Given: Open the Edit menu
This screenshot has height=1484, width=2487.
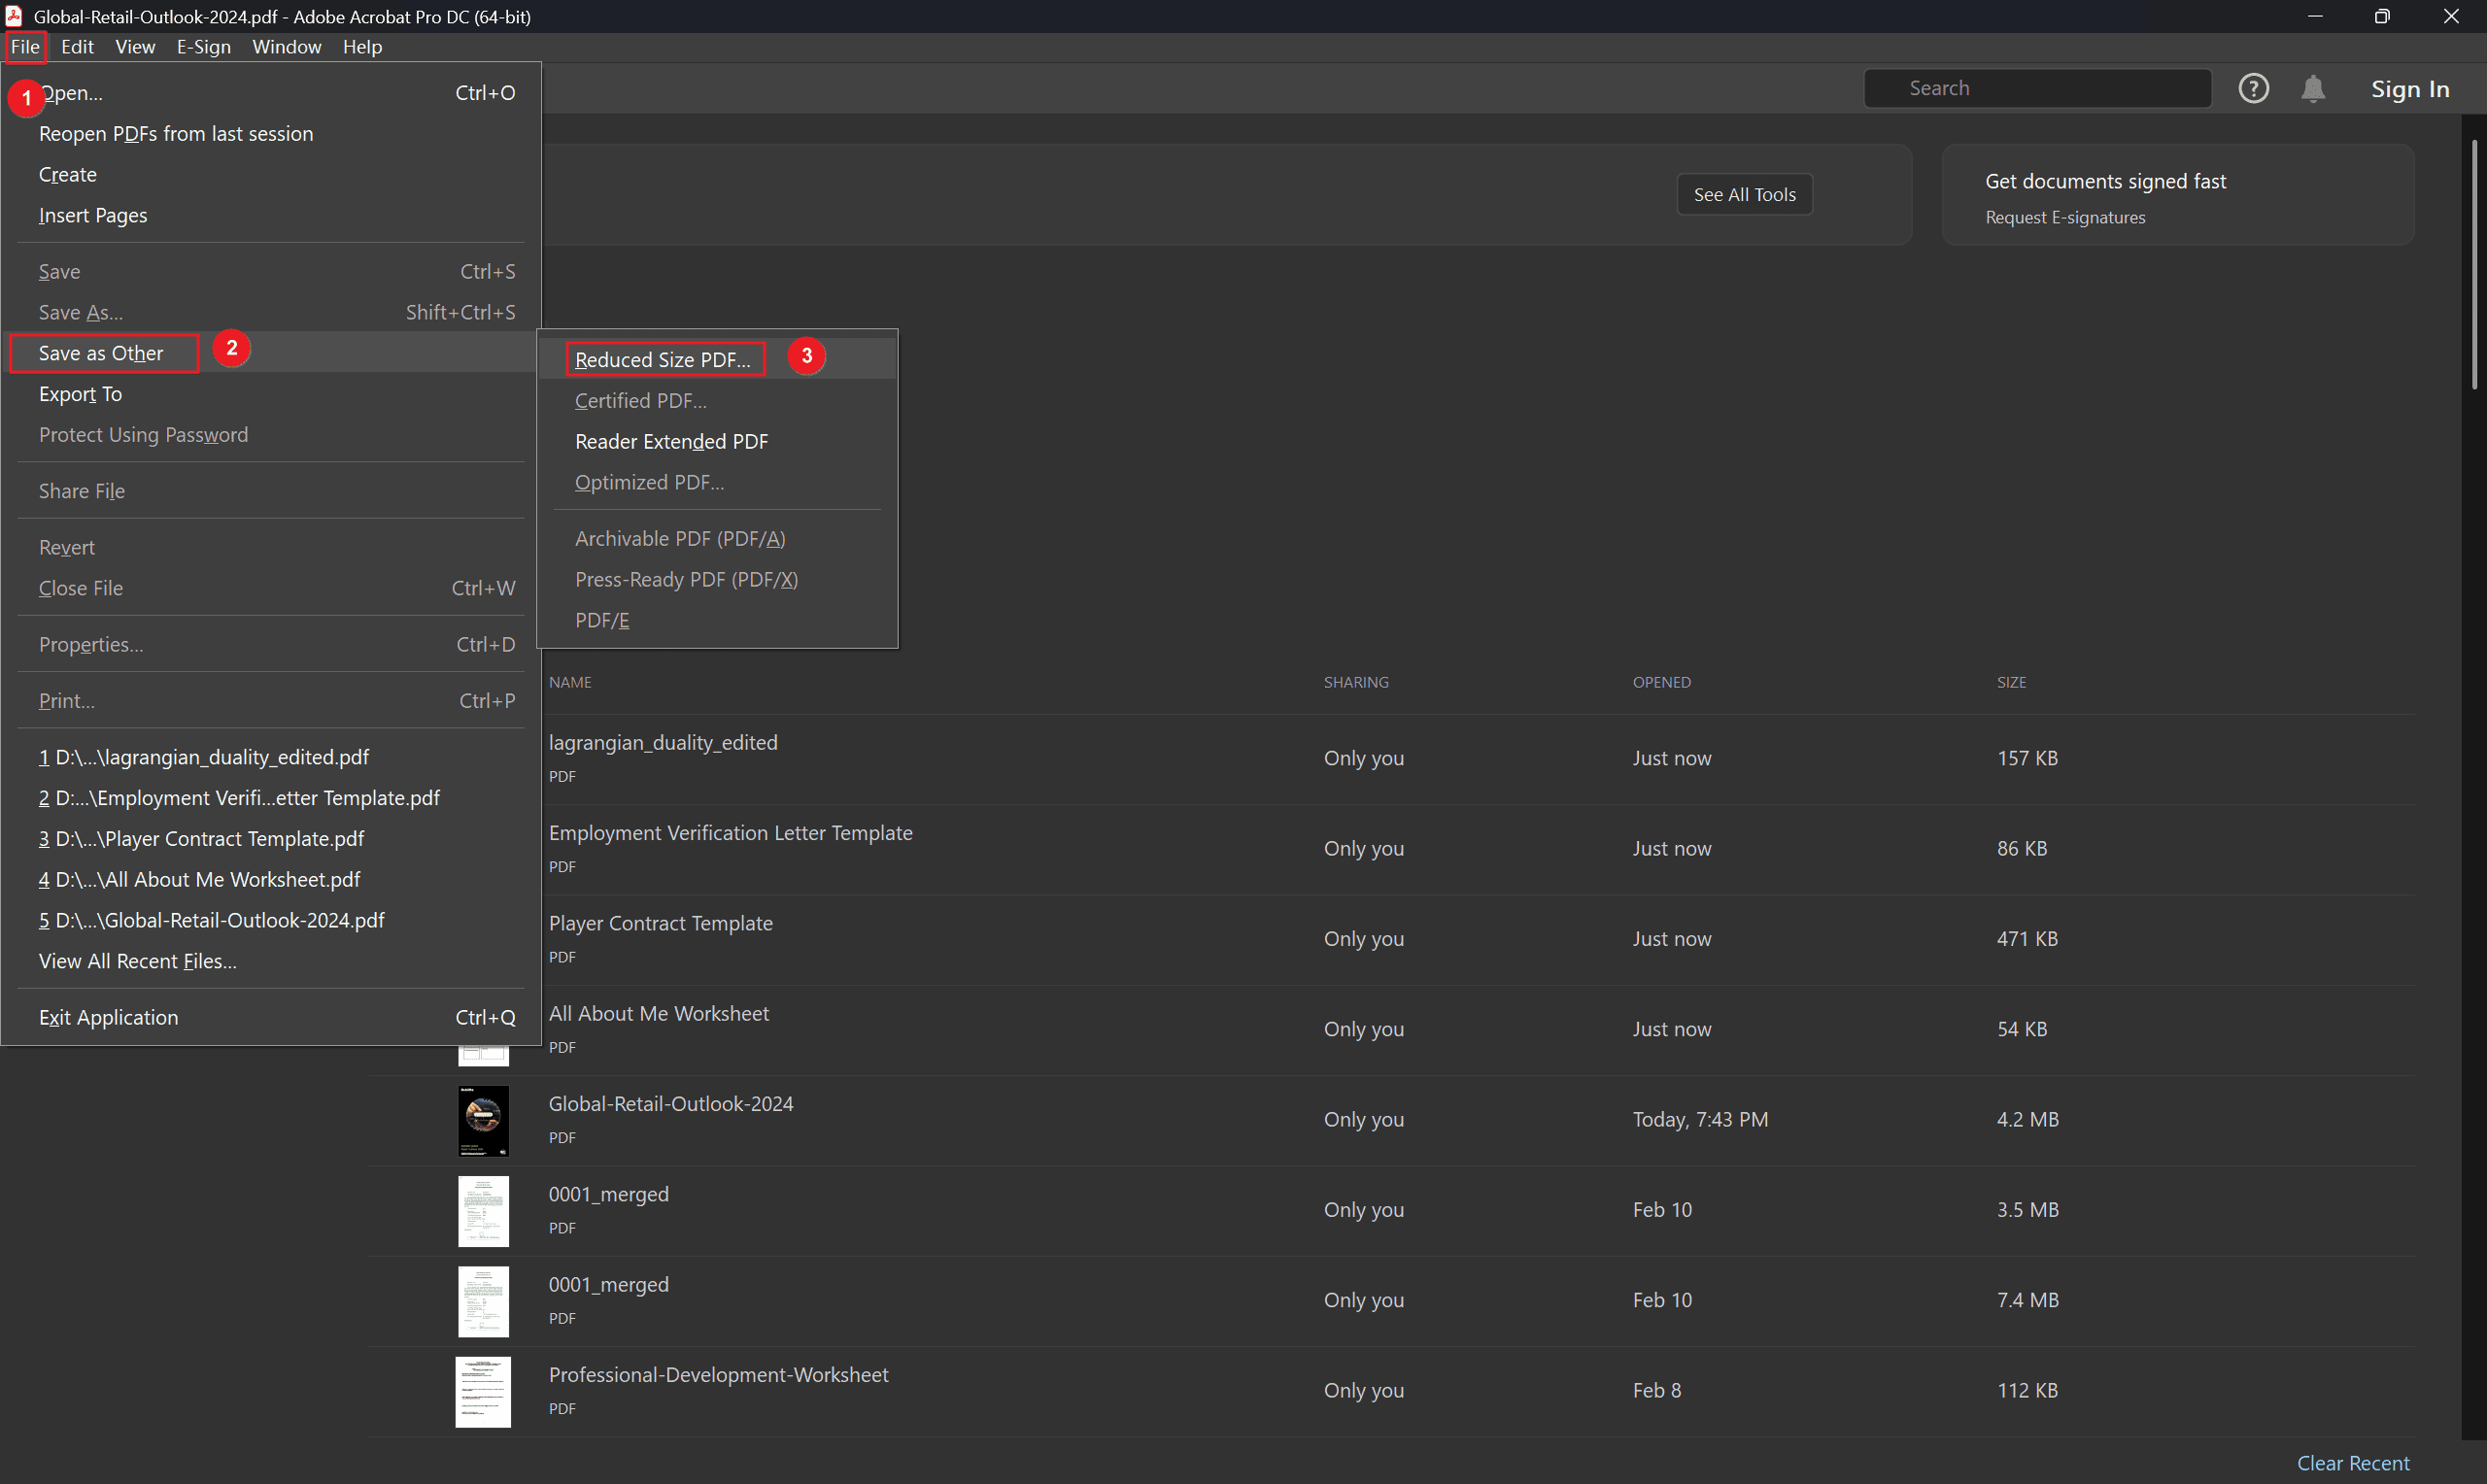Looking at the screenshot, I should 77,47.
